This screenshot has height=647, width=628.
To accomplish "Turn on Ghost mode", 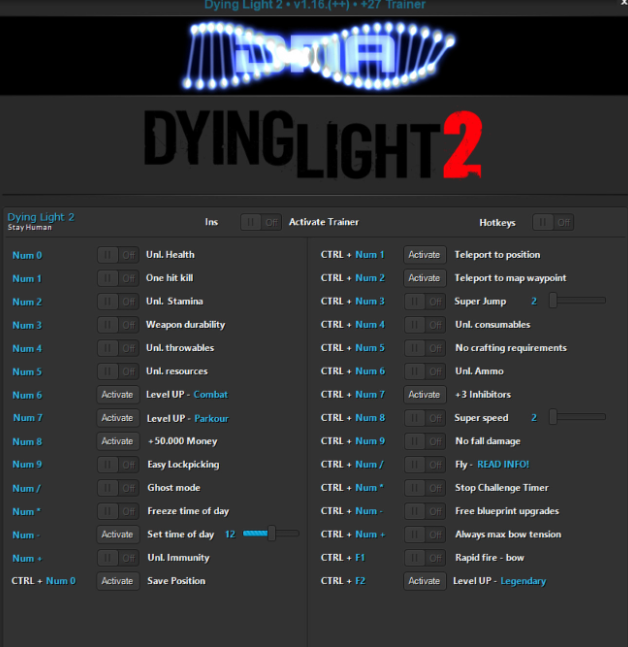I will pyautogui.click(x=118, y=488).
